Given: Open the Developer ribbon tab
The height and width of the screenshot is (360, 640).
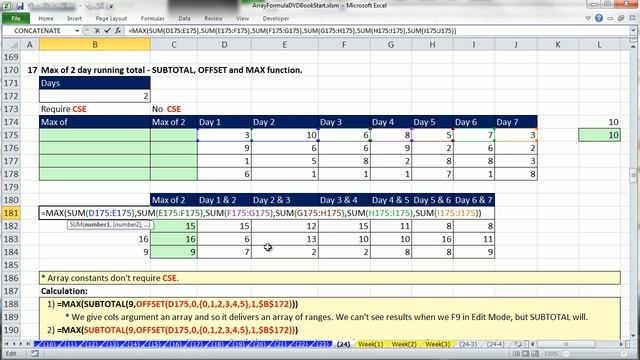Looking at the screenshot, I should point(276,18).
